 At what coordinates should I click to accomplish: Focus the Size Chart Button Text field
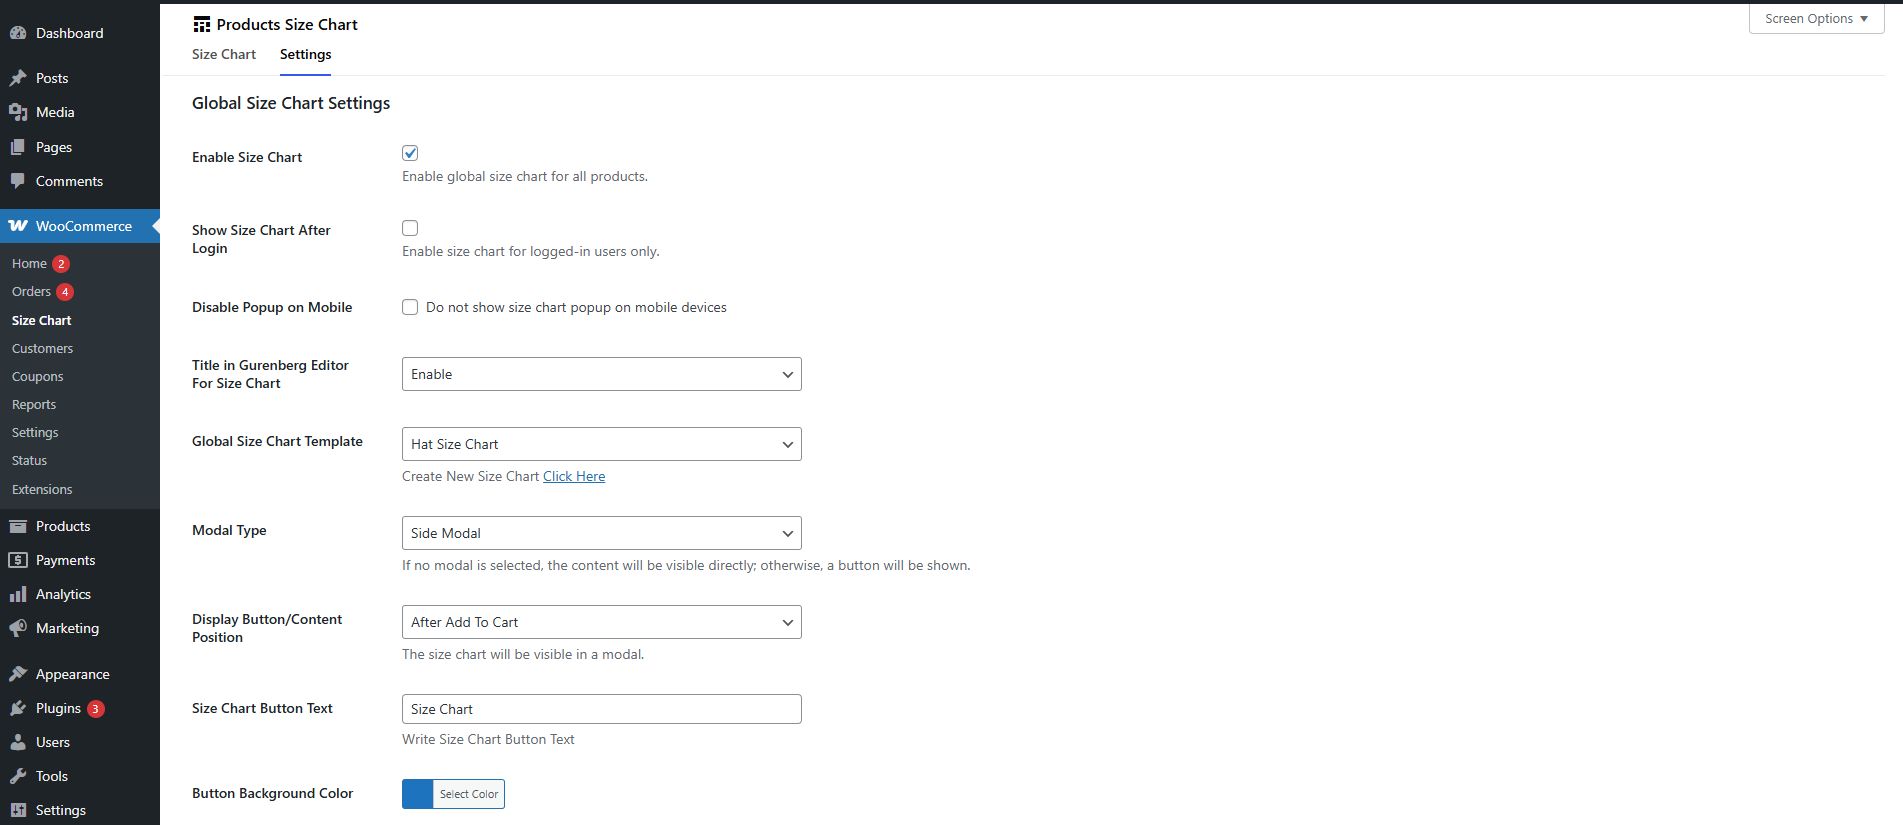click(601, 709)
